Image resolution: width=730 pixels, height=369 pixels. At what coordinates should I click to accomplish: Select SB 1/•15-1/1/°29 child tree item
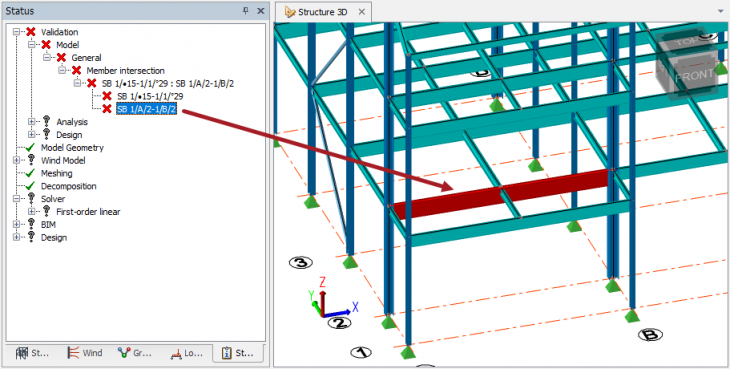150,96
